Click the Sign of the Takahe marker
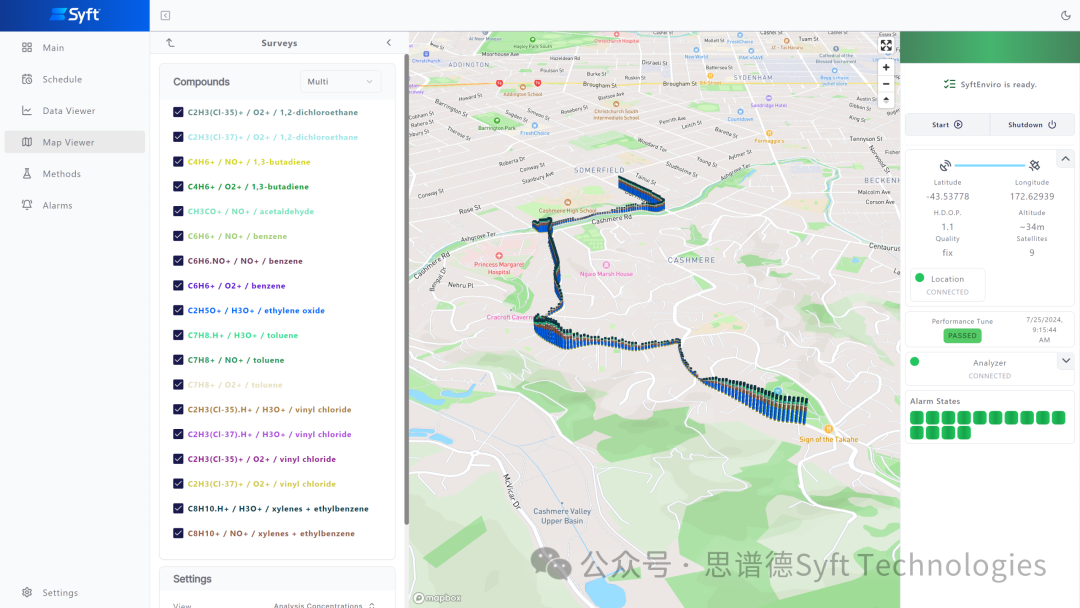 click(829, 430)
